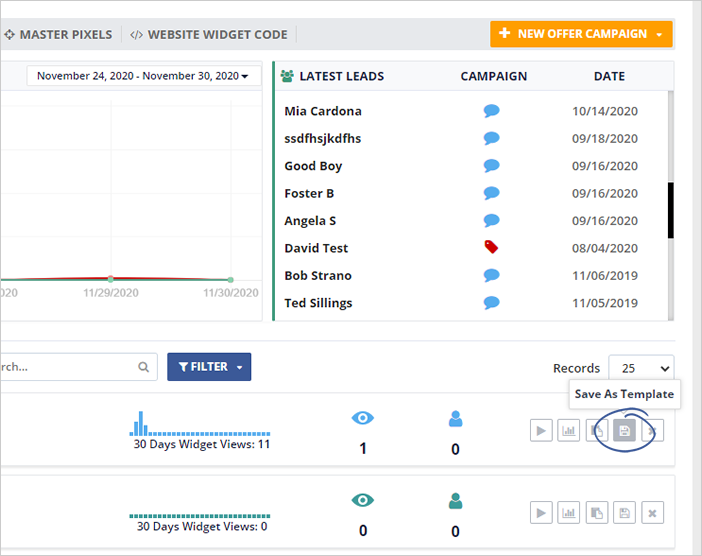The width and height of the screenshot is (702, 556).
Task: Open the Filter dropdown button
Action: click(209, 367)
